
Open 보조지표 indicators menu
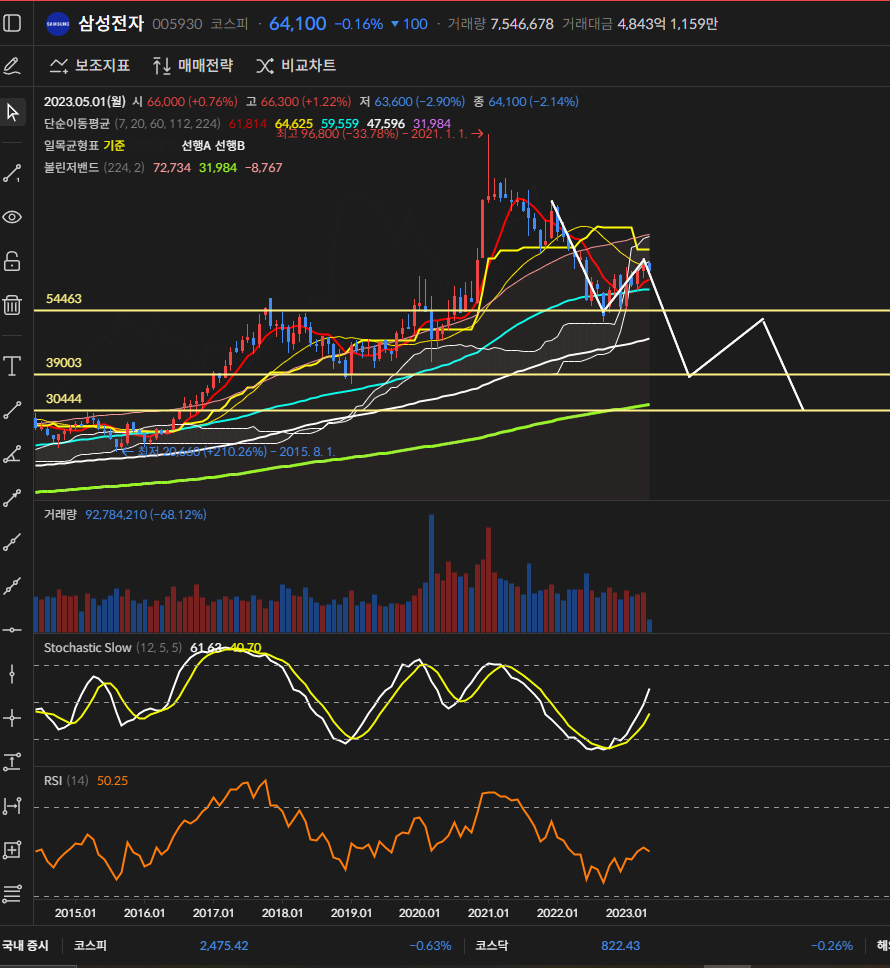[x=90, y=65]
